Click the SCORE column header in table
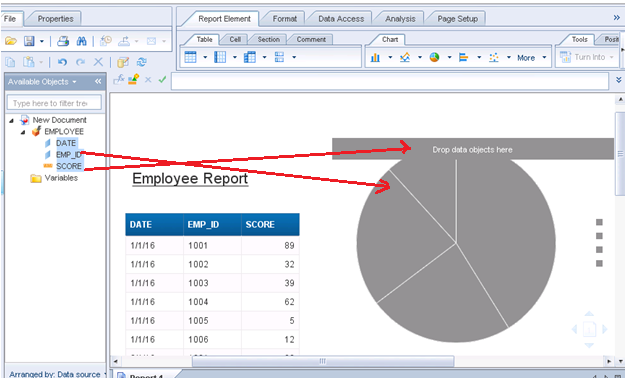Screen dimensions: 628x380 (270, 225)
